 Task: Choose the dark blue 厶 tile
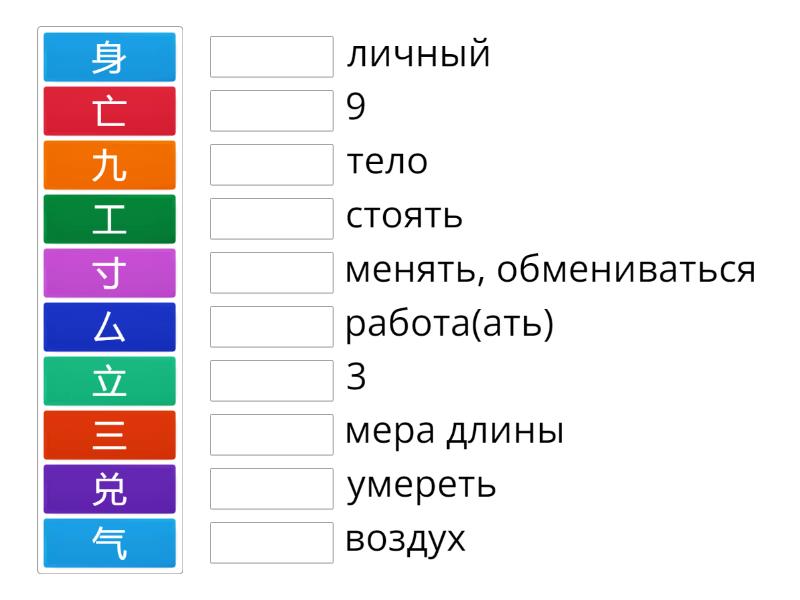pos(110,327)
